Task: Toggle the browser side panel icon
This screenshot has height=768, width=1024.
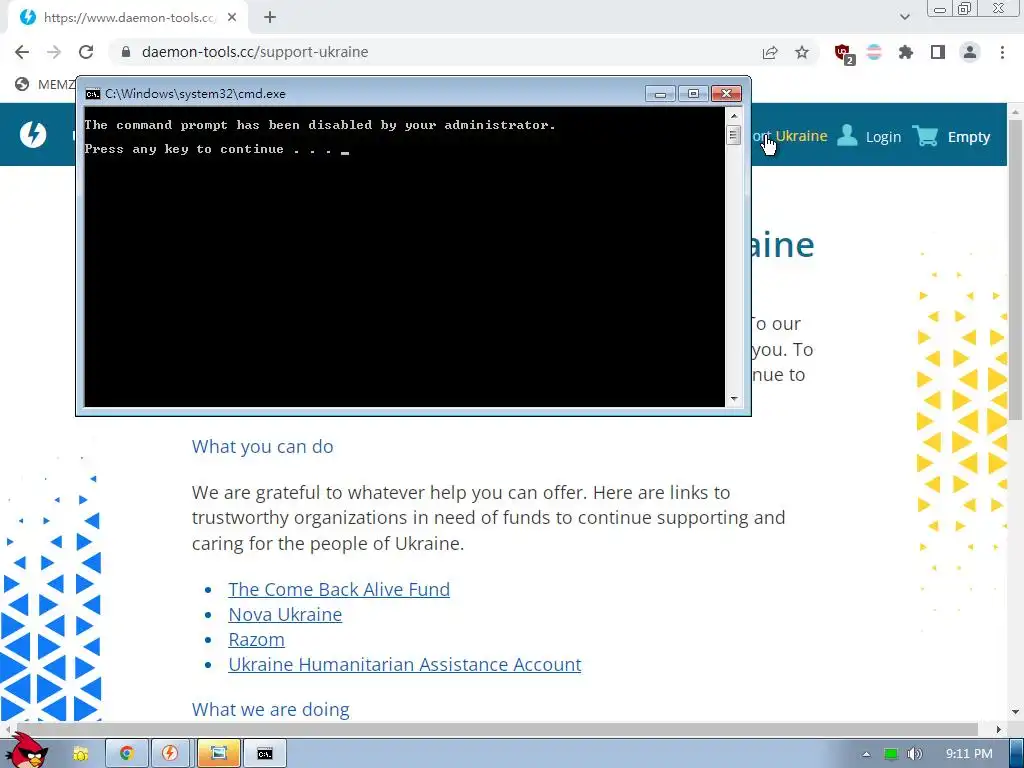Action: click(x=938, y=52)
